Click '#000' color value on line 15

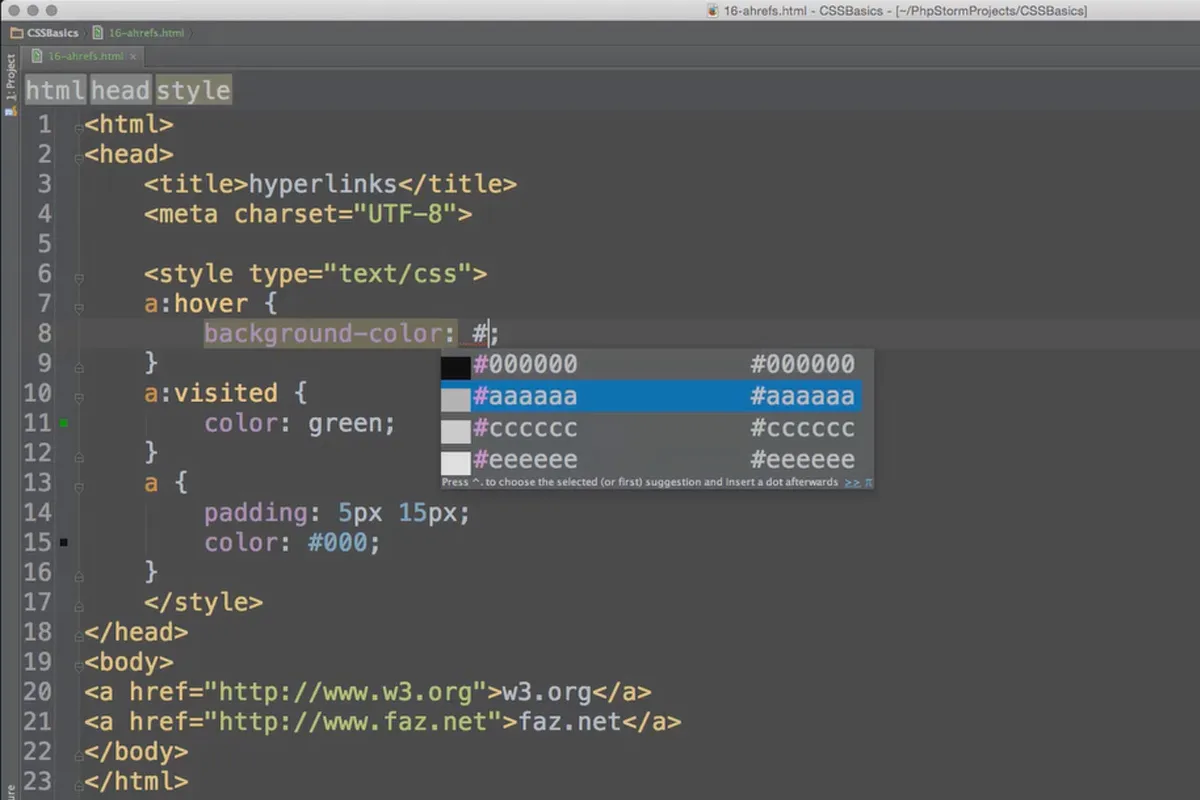[x=337, y=543]
